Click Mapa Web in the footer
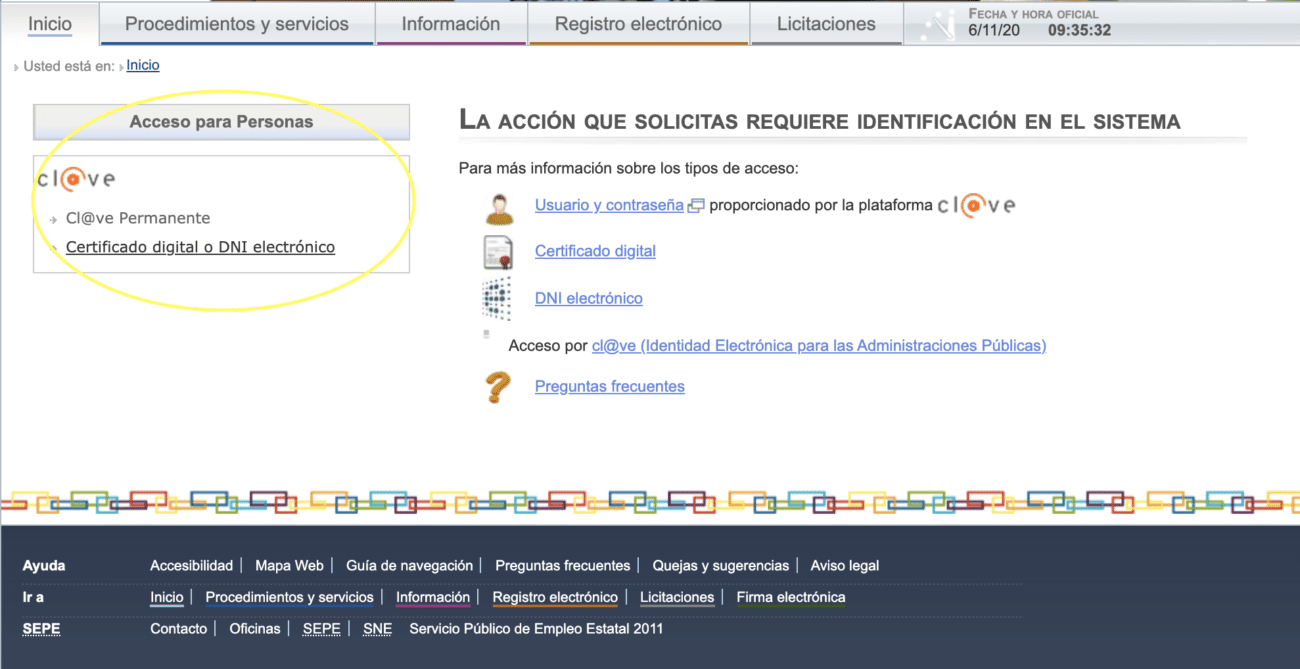 point(289,565)
